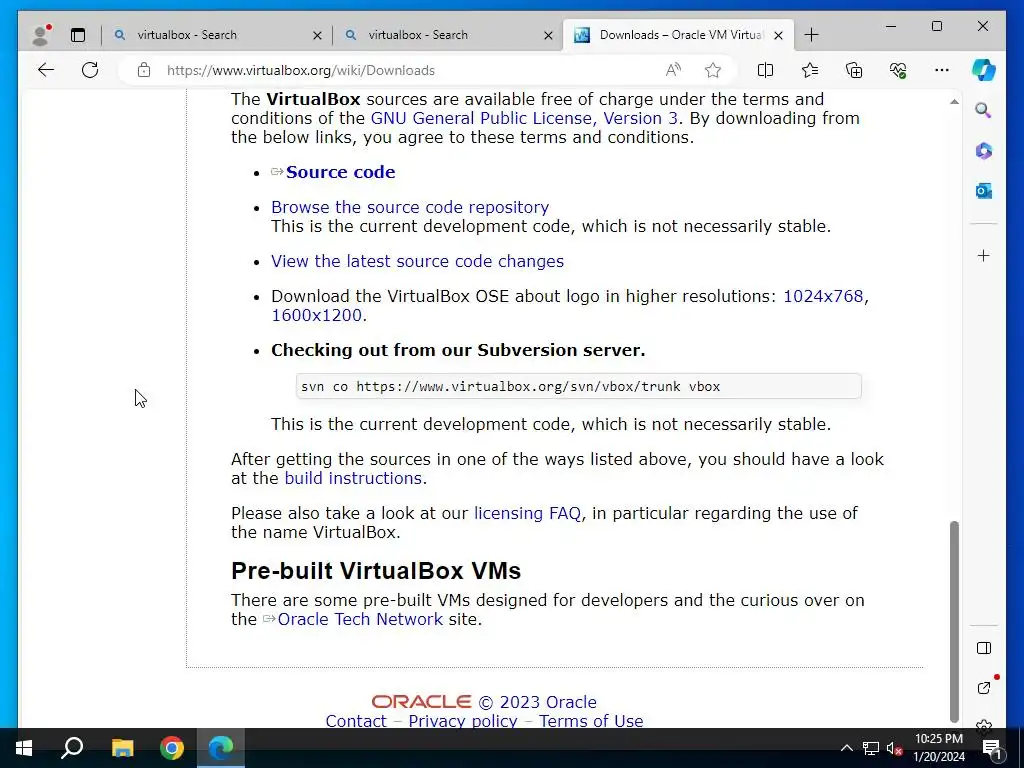Click the page scrollbar up arrow
Viewport: 1024px width, 768px height.
click(x=954, y=102)
